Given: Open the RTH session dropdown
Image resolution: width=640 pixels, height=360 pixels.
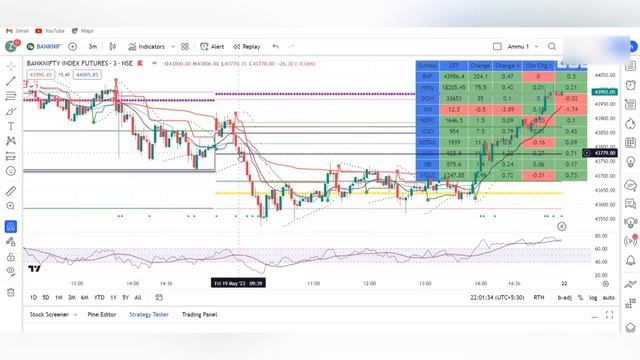Looking at the screenshot, I should [x=539, y=298].
